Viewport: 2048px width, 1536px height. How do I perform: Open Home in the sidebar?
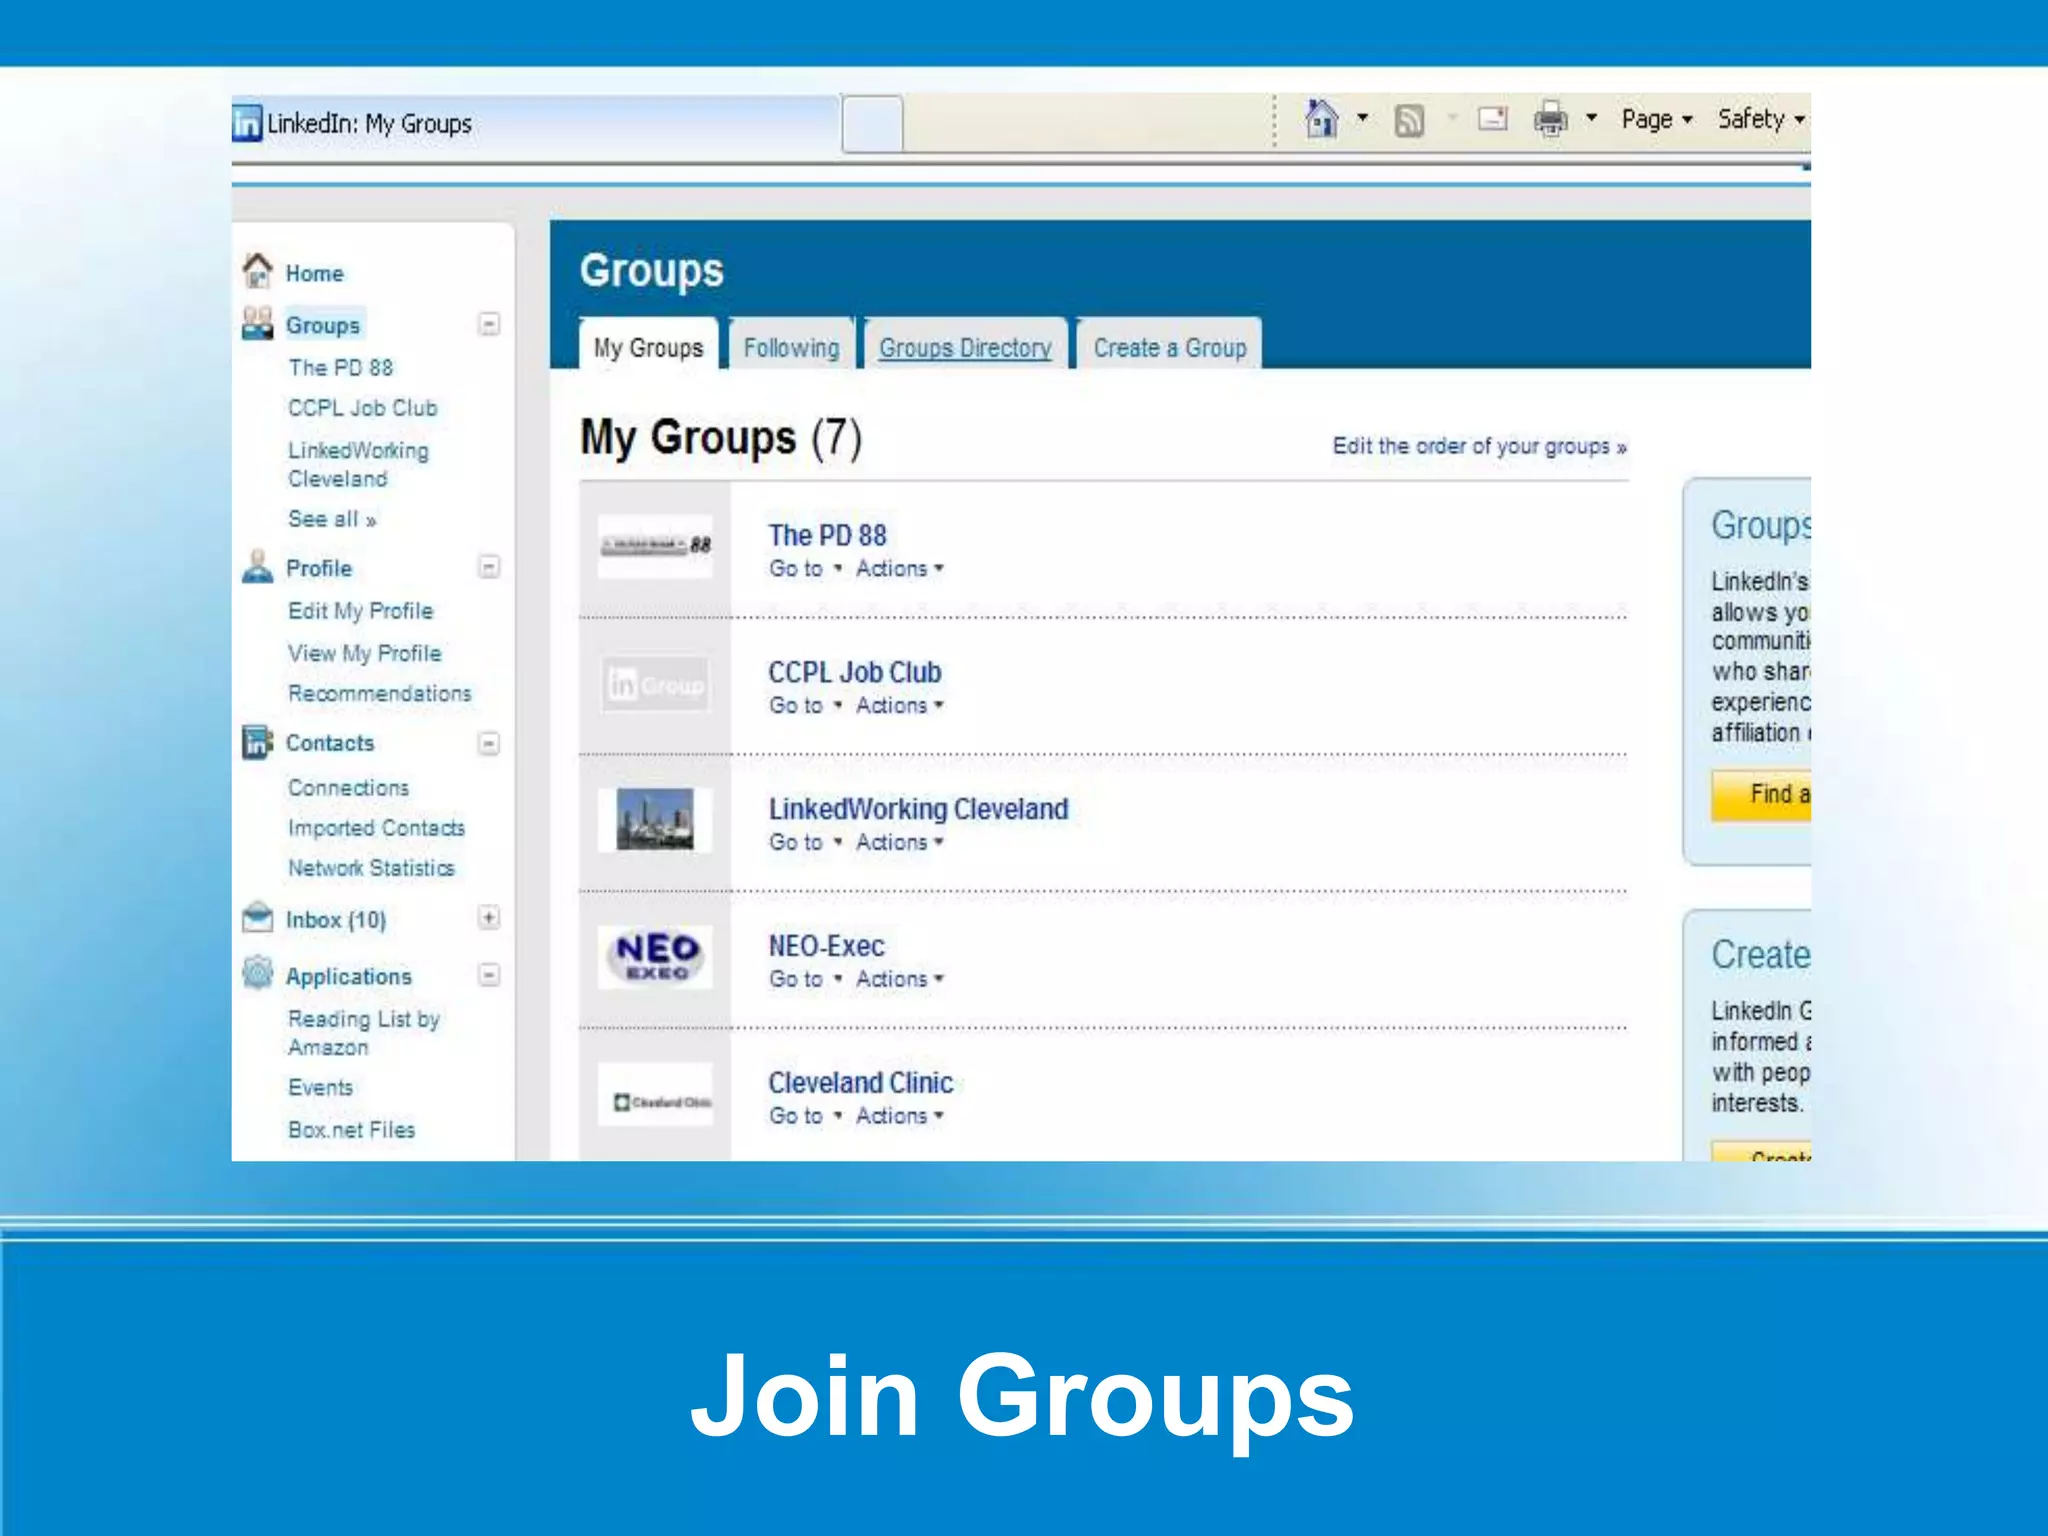coord(314,273)
